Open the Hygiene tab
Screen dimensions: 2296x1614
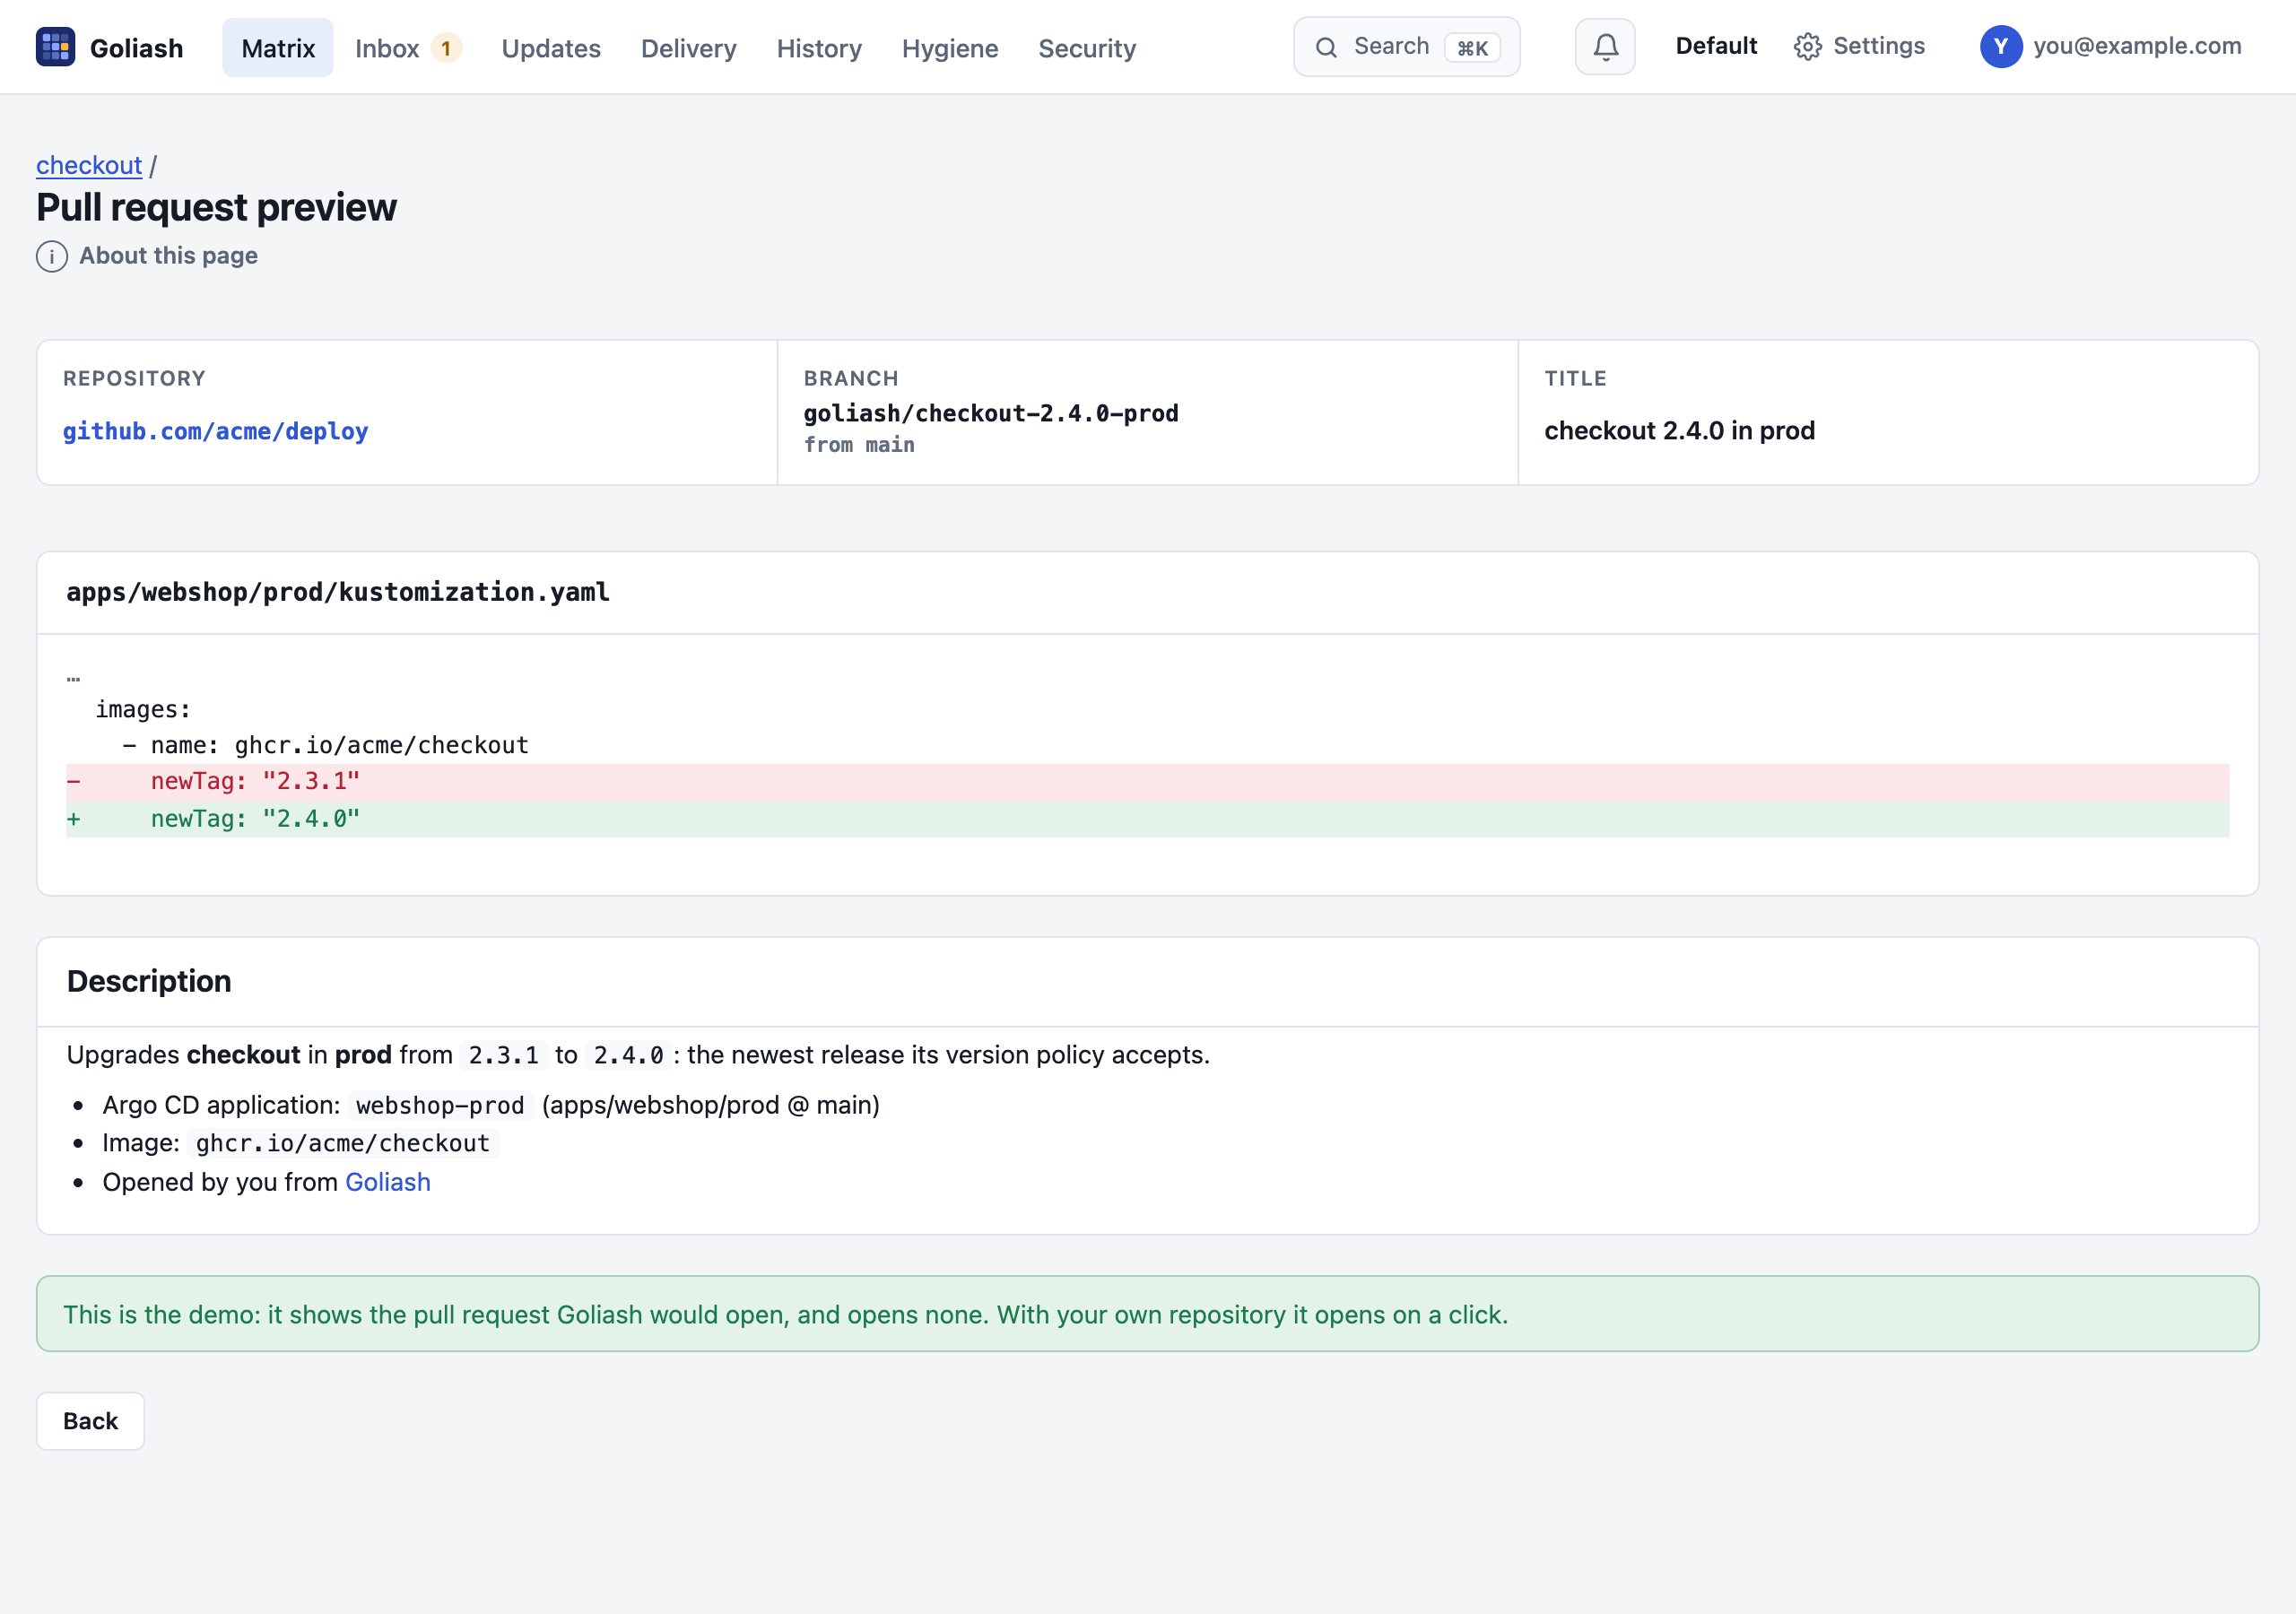950,48
